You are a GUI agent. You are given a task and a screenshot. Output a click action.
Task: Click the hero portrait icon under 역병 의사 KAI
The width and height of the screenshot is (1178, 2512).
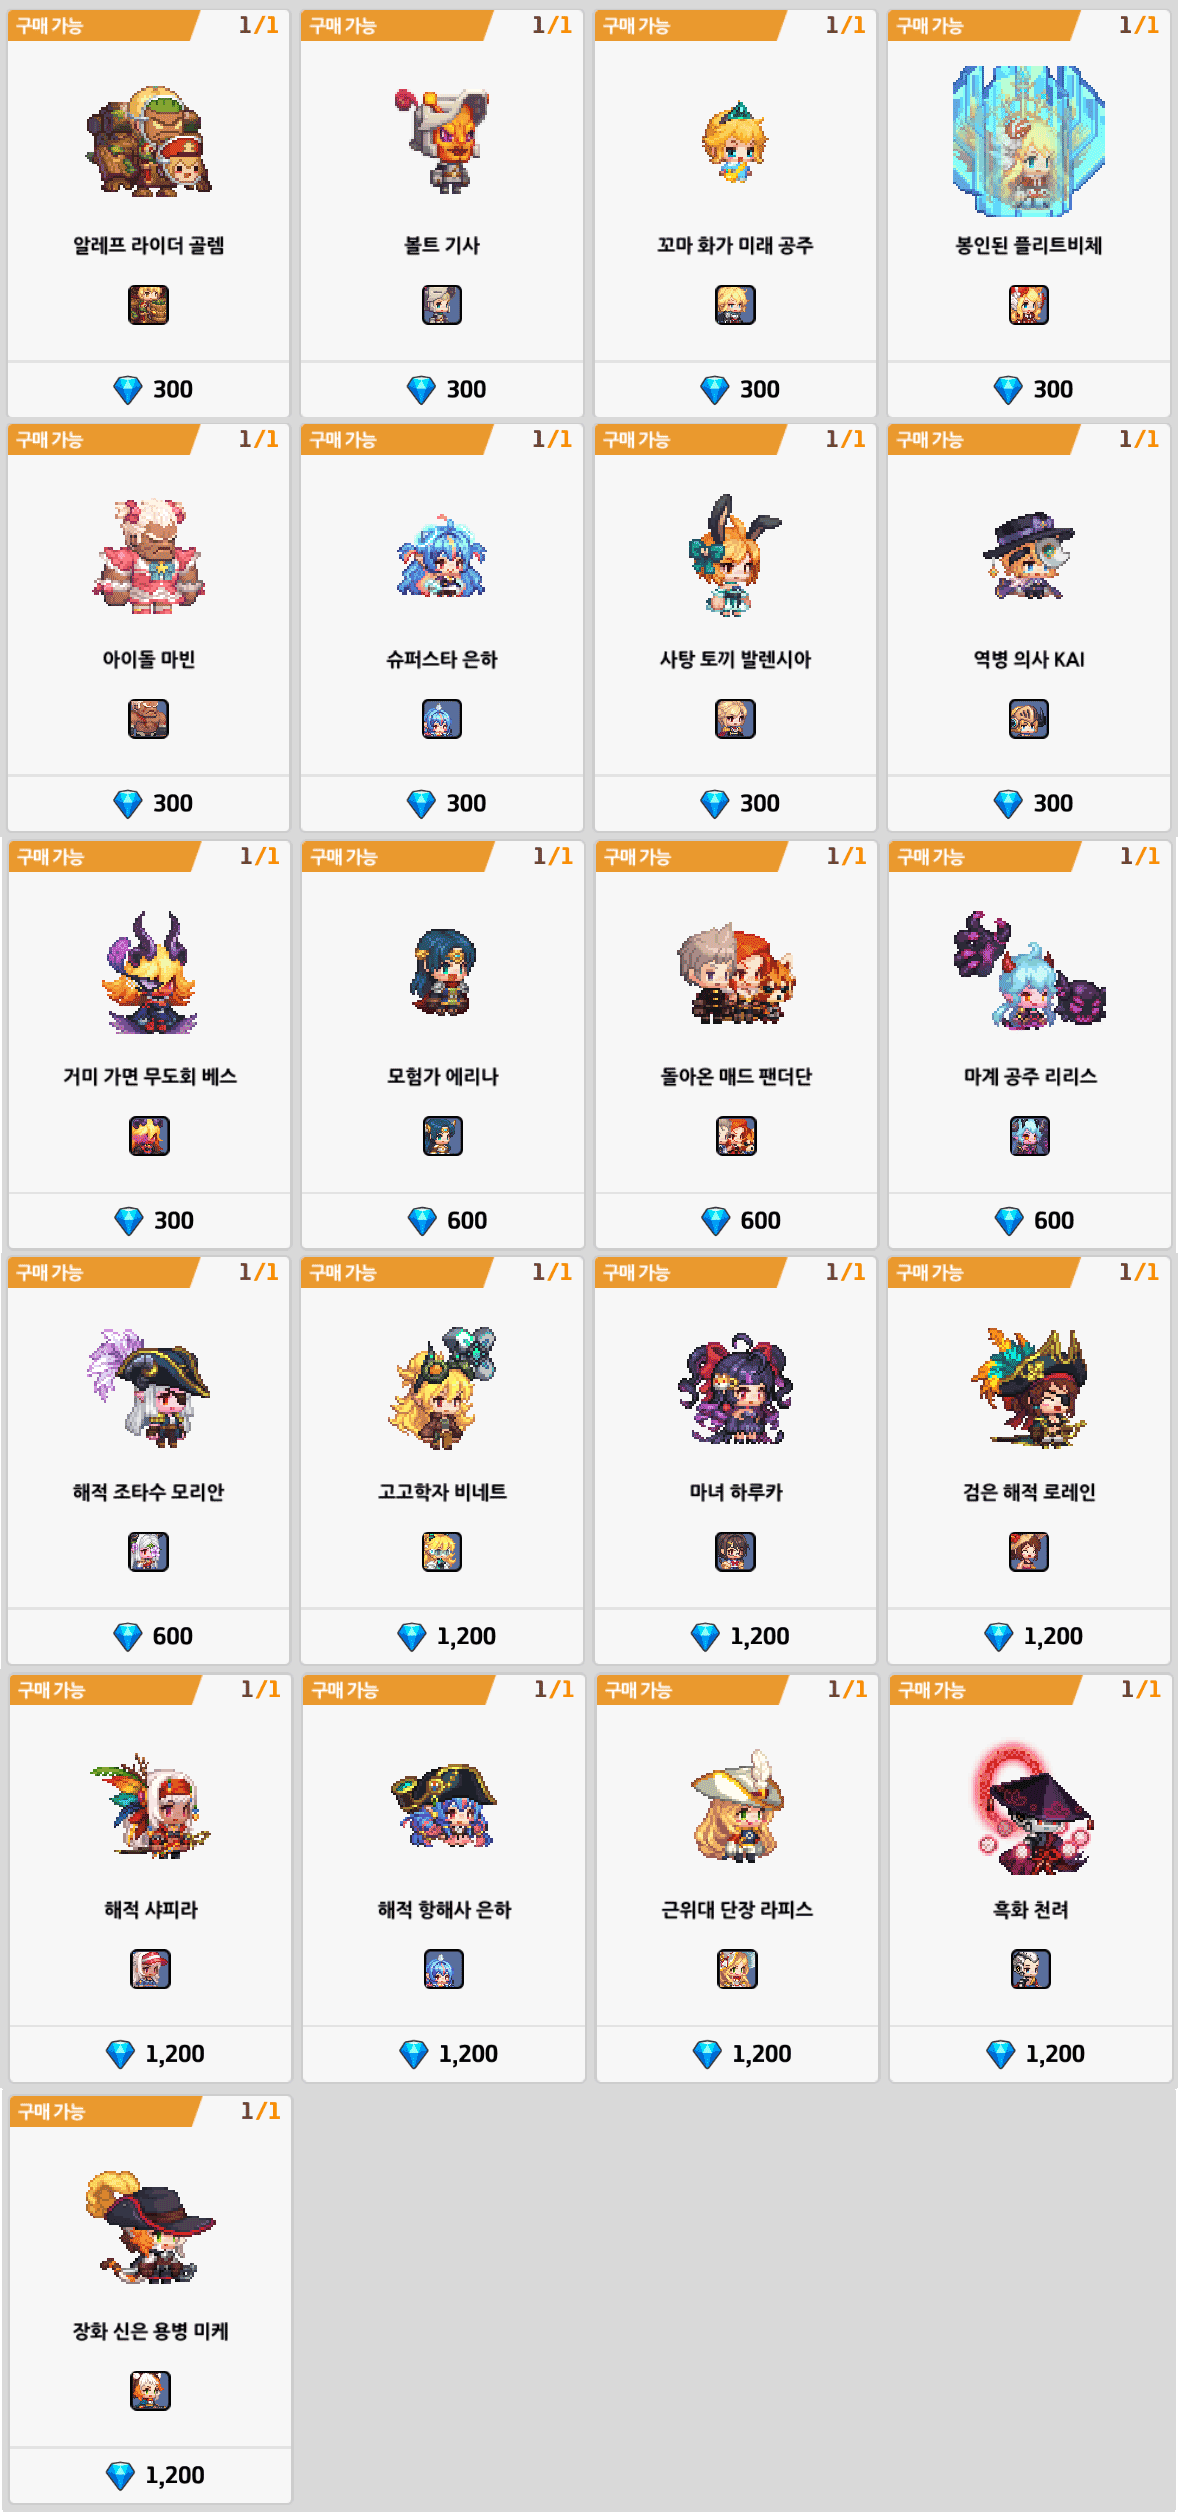(1029, 719)
